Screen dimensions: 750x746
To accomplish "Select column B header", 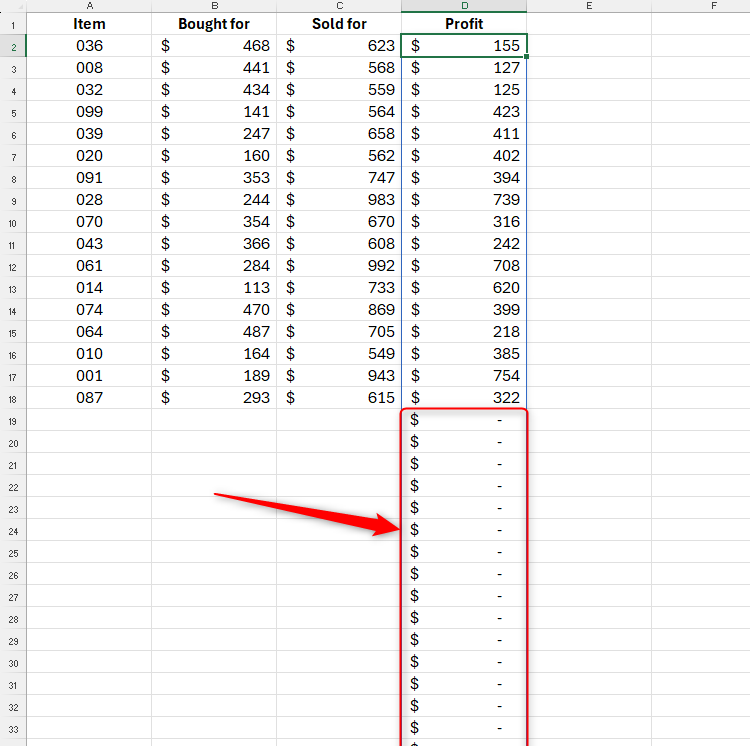I will 214,6.
